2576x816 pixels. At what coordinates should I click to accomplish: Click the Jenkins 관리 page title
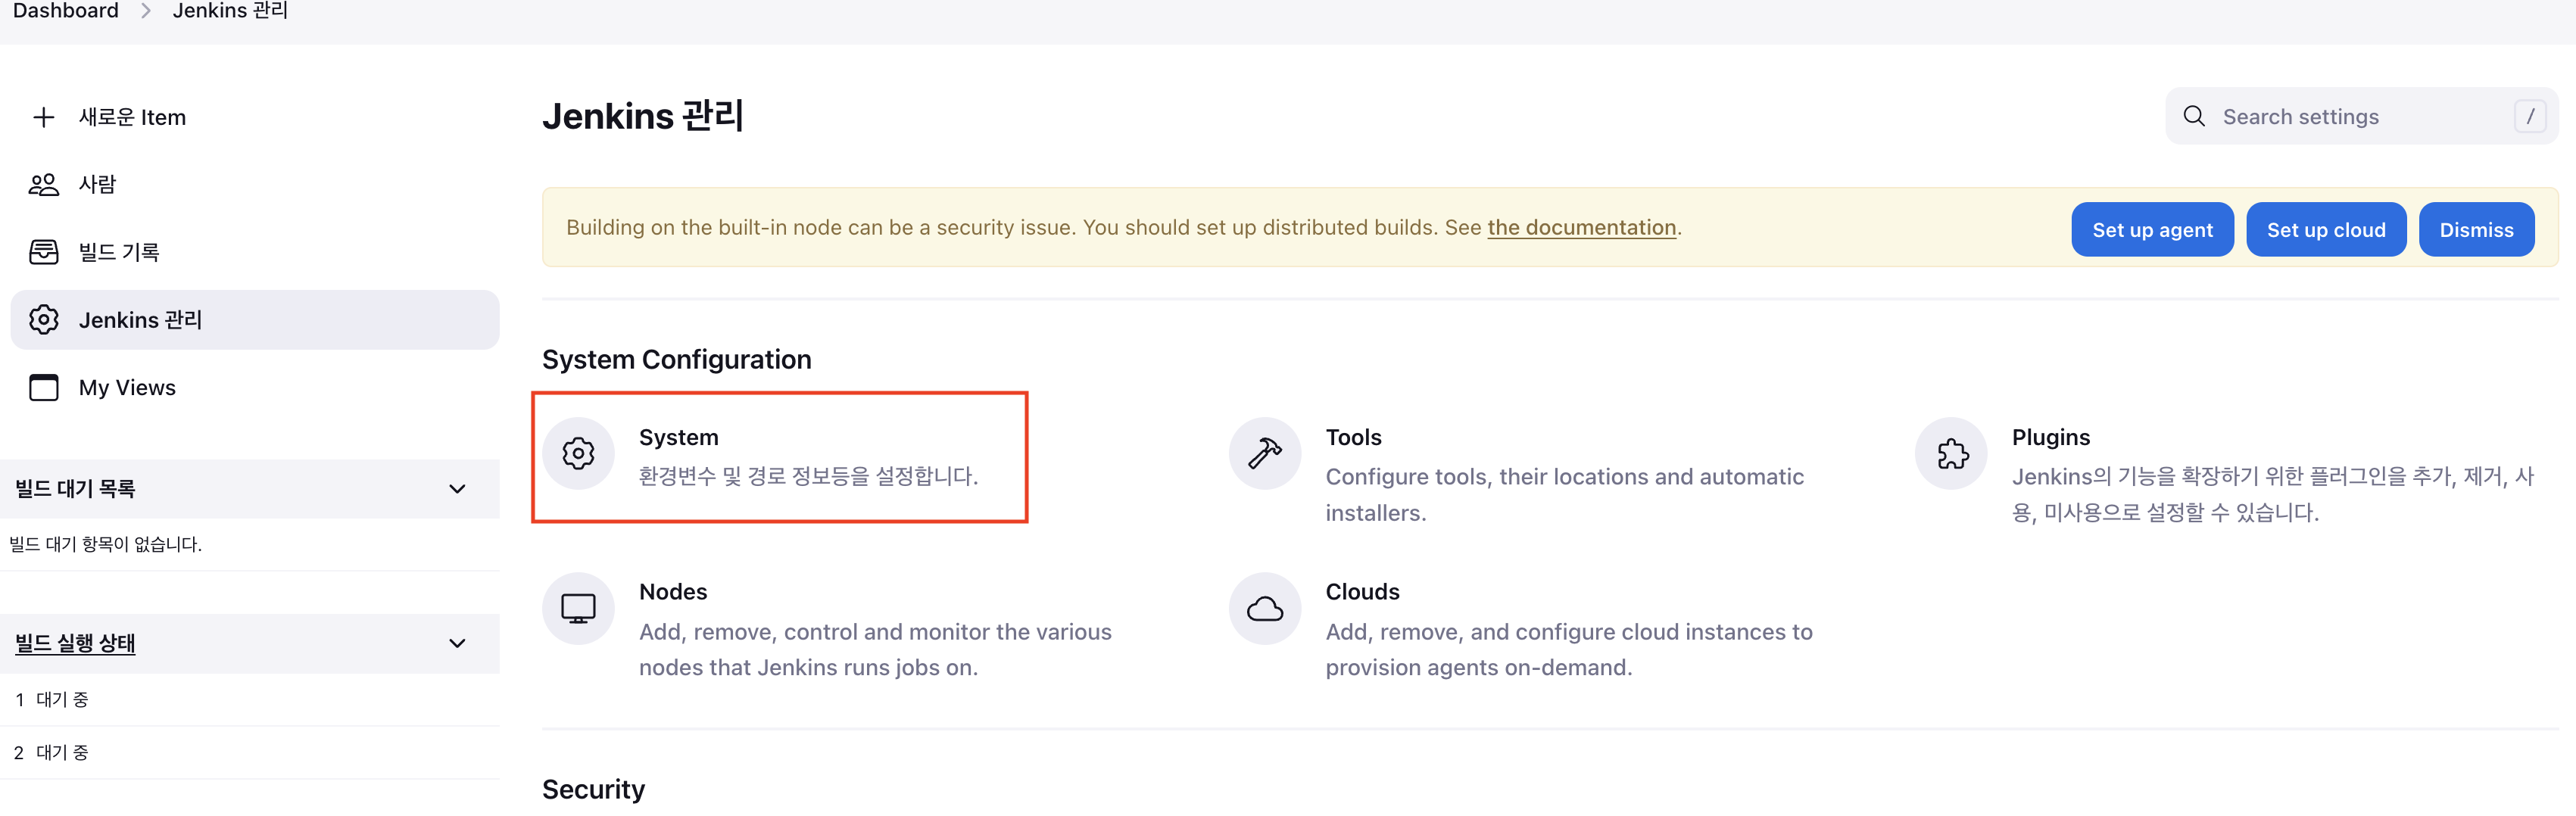pyautogui.click(x=643, y=116)
